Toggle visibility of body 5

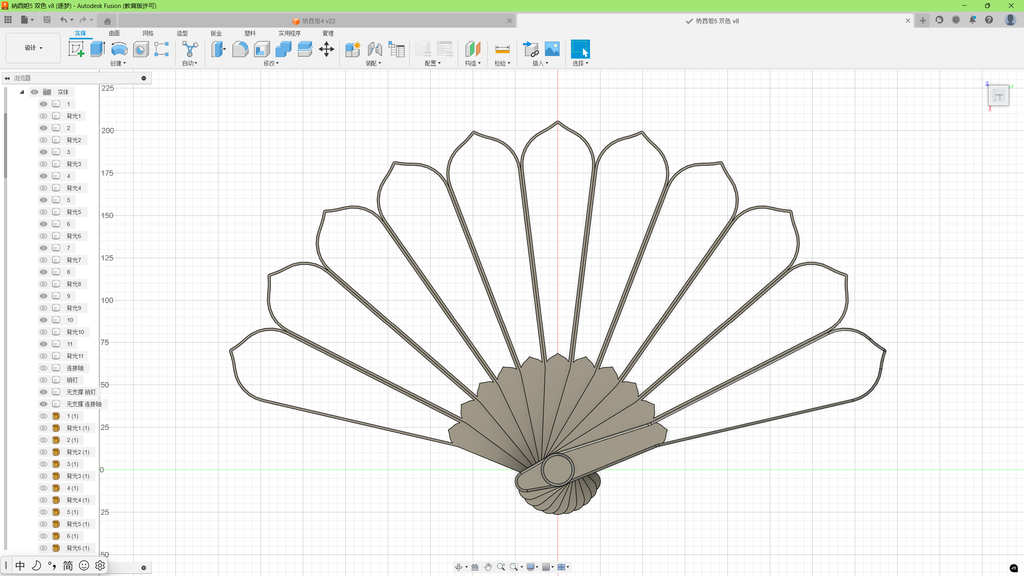tap(44, 200)
